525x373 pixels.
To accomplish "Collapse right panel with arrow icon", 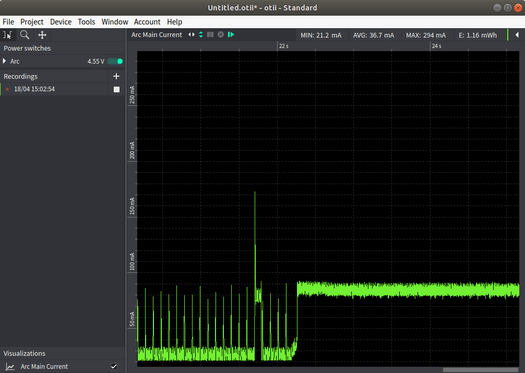I will pyautogui.click(x=517, y=35).
